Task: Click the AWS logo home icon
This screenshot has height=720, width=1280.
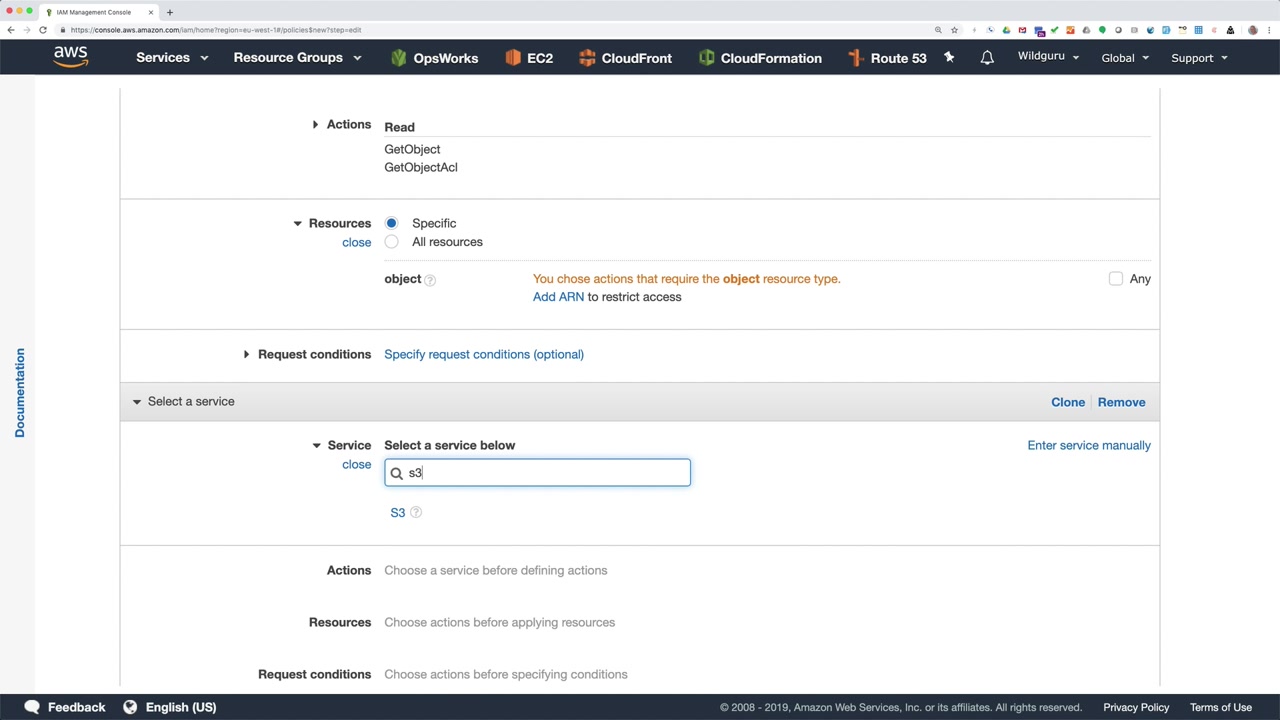Action: 71,57
